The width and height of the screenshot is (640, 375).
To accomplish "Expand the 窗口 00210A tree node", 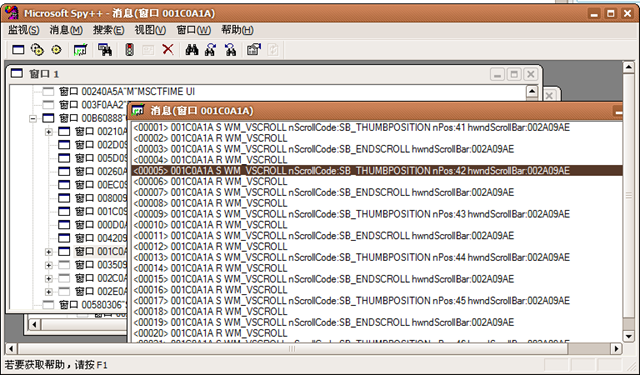I will [49, 132].
